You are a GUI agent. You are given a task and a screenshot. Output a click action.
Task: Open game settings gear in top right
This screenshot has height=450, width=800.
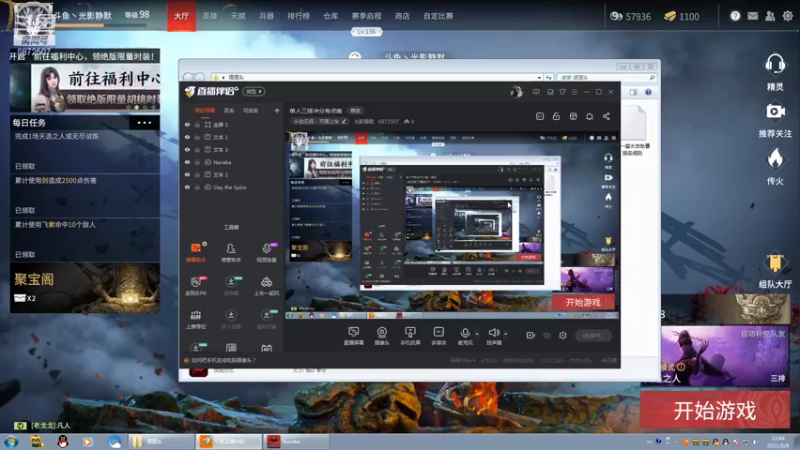click(x=788, y=16)
